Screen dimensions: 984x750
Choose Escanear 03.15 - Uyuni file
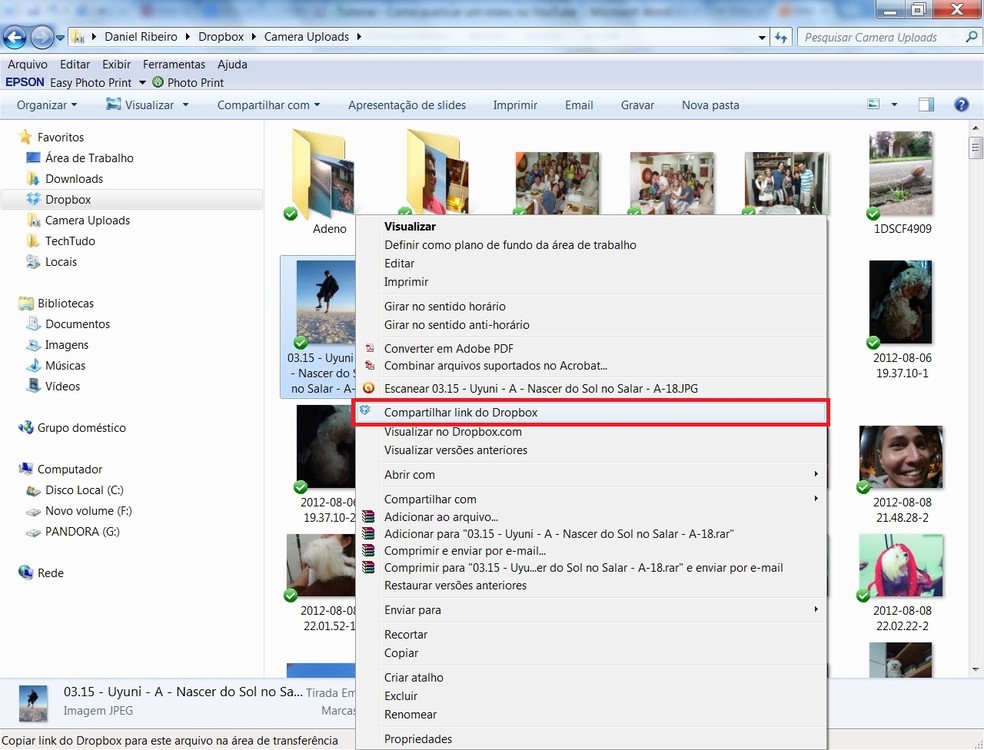(x=541, y=388)
